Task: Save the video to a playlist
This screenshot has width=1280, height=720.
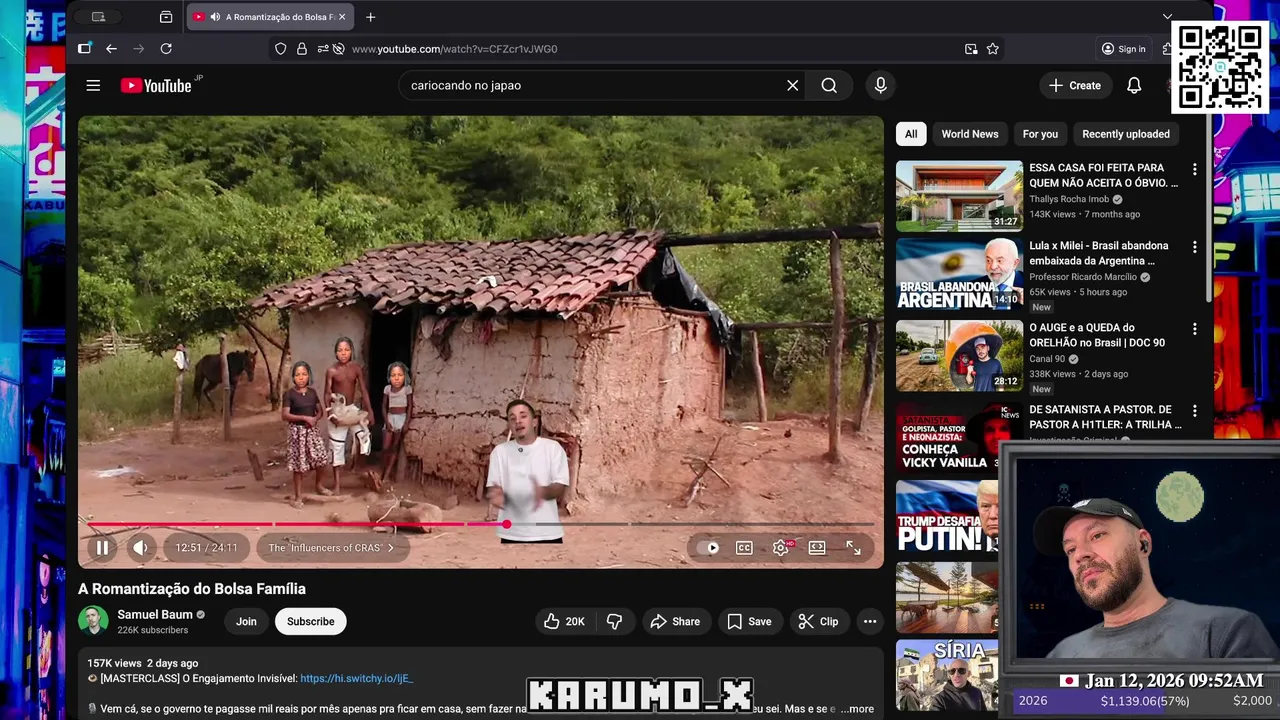Action: pos(749,621)
